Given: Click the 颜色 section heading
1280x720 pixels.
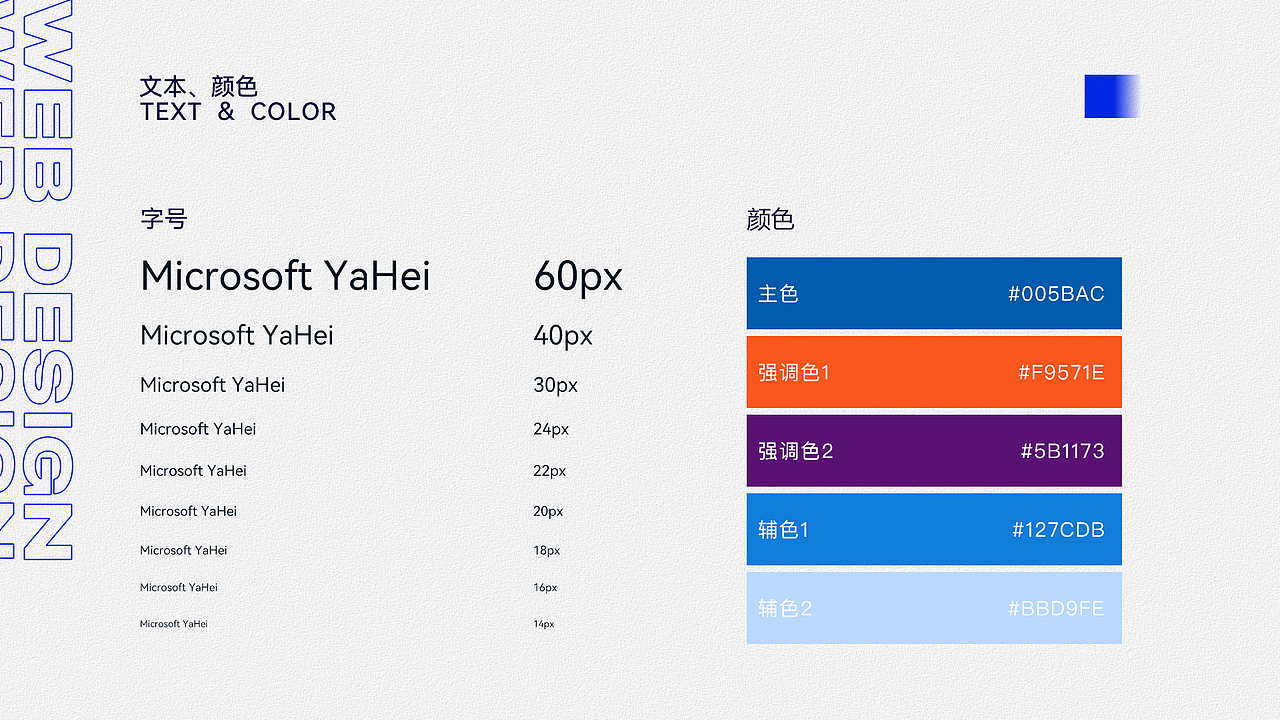Looking at the screenshot, I should tap(770, 219).
